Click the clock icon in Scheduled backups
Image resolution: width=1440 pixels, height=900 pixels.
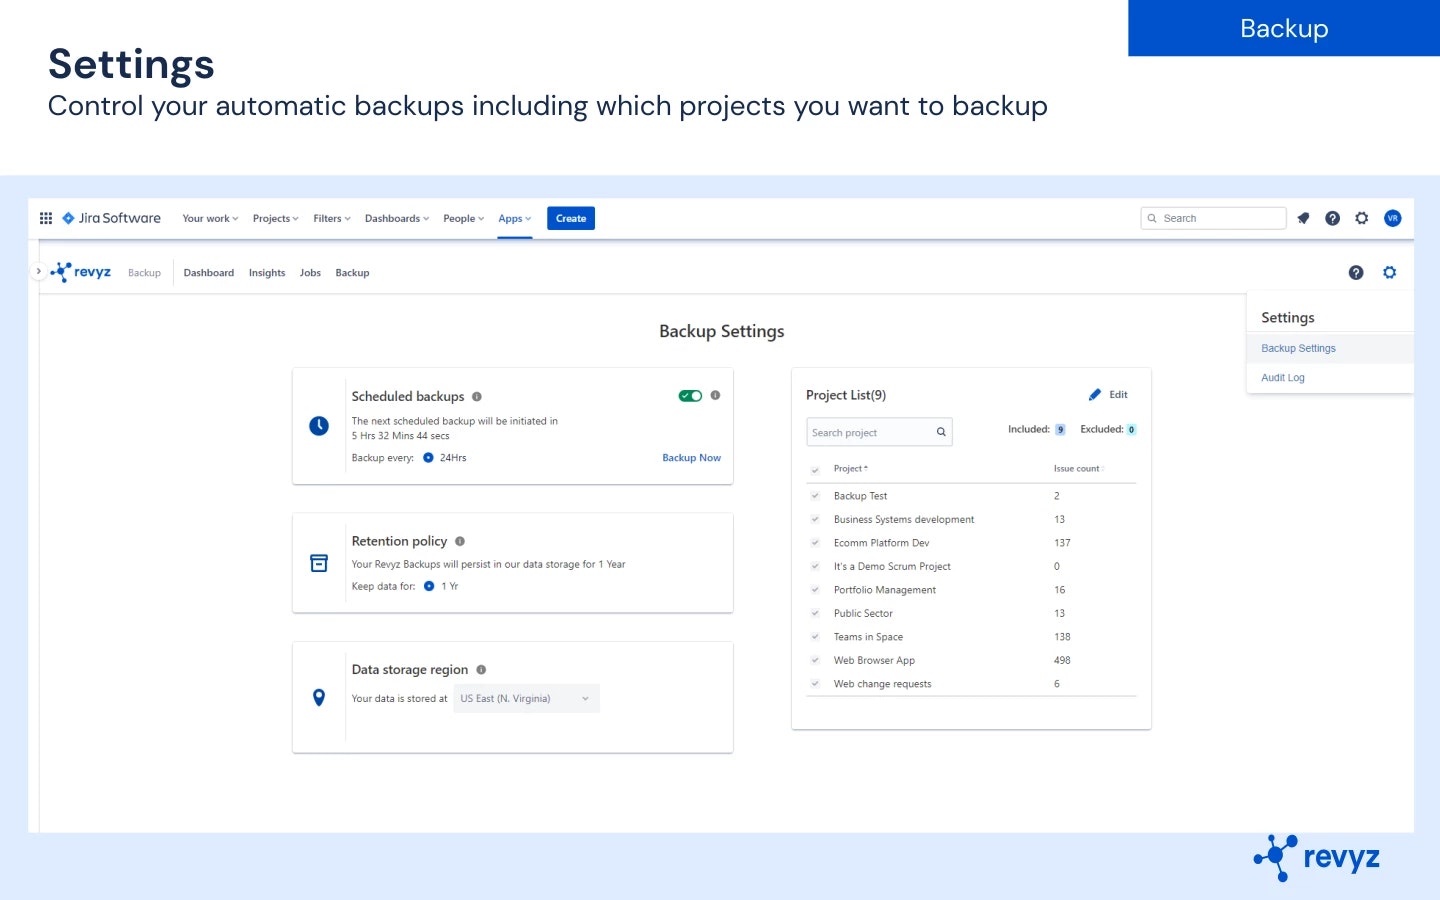pos(319,426)
